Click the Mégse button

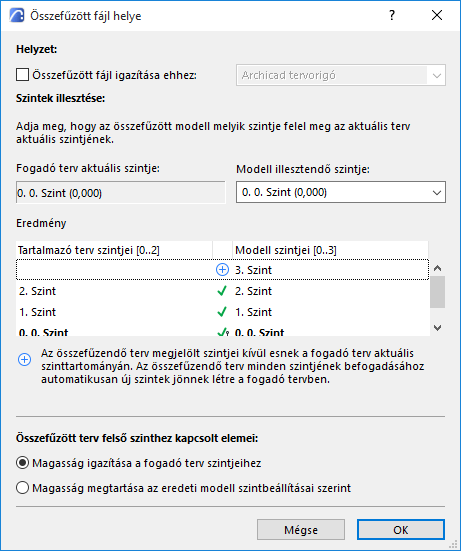(x=301, y=530)
